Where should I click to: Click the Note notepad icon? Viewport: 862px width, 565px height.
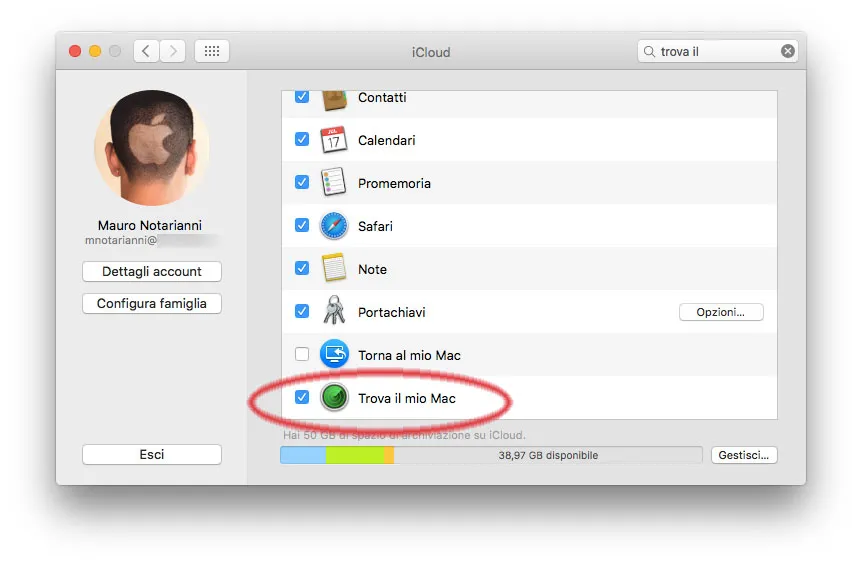point(334,268)
